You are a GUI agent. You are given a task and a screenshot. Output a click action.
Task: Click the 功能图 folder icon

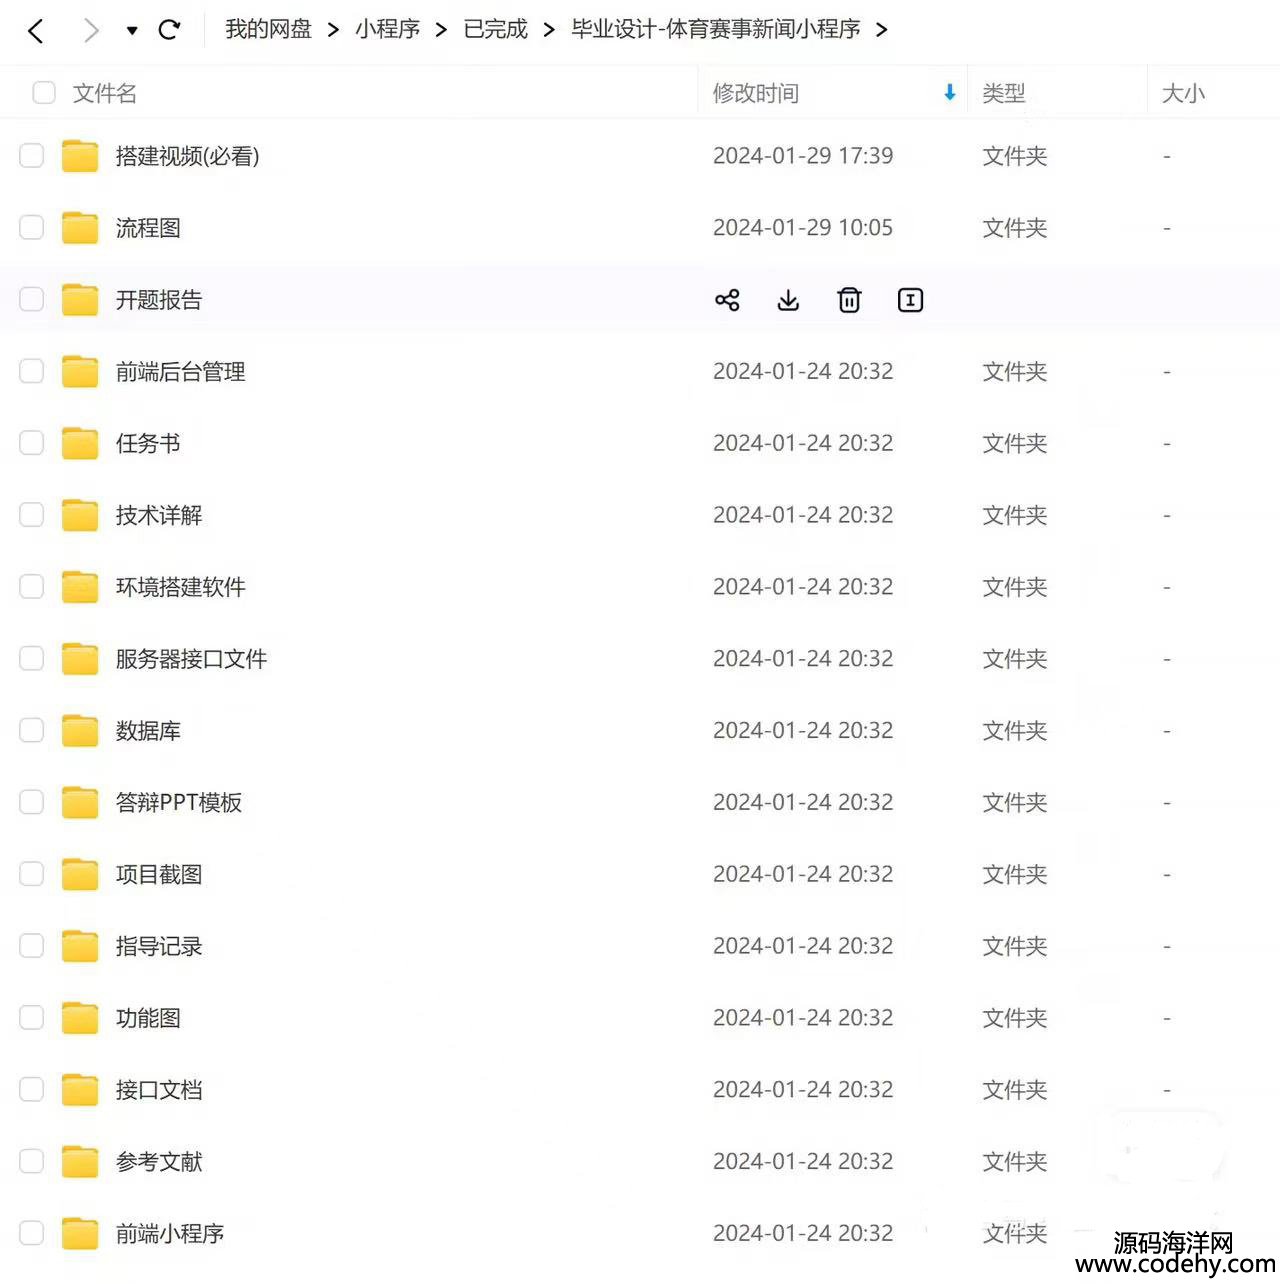[x=80, y=1018]
